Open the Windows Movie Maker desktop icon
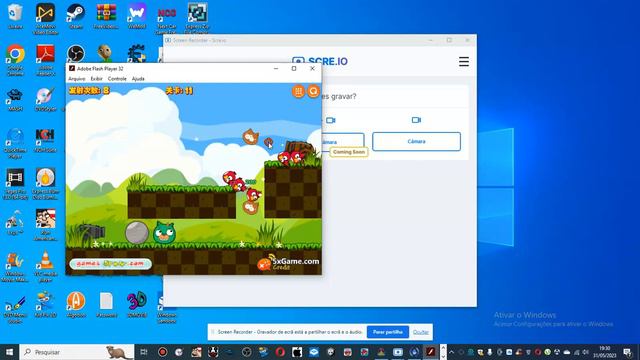The width and height of the screenshot is (640, 360). click(x=15, y=267)
